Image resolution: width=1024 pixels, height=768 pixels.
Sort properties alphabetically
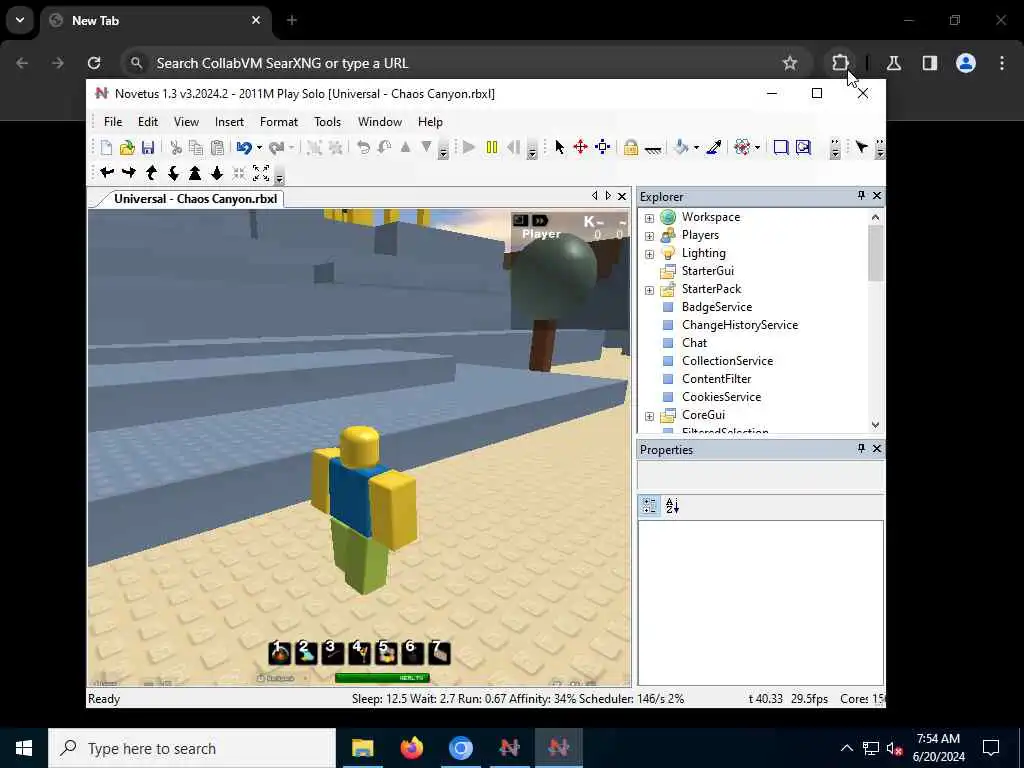672,505
